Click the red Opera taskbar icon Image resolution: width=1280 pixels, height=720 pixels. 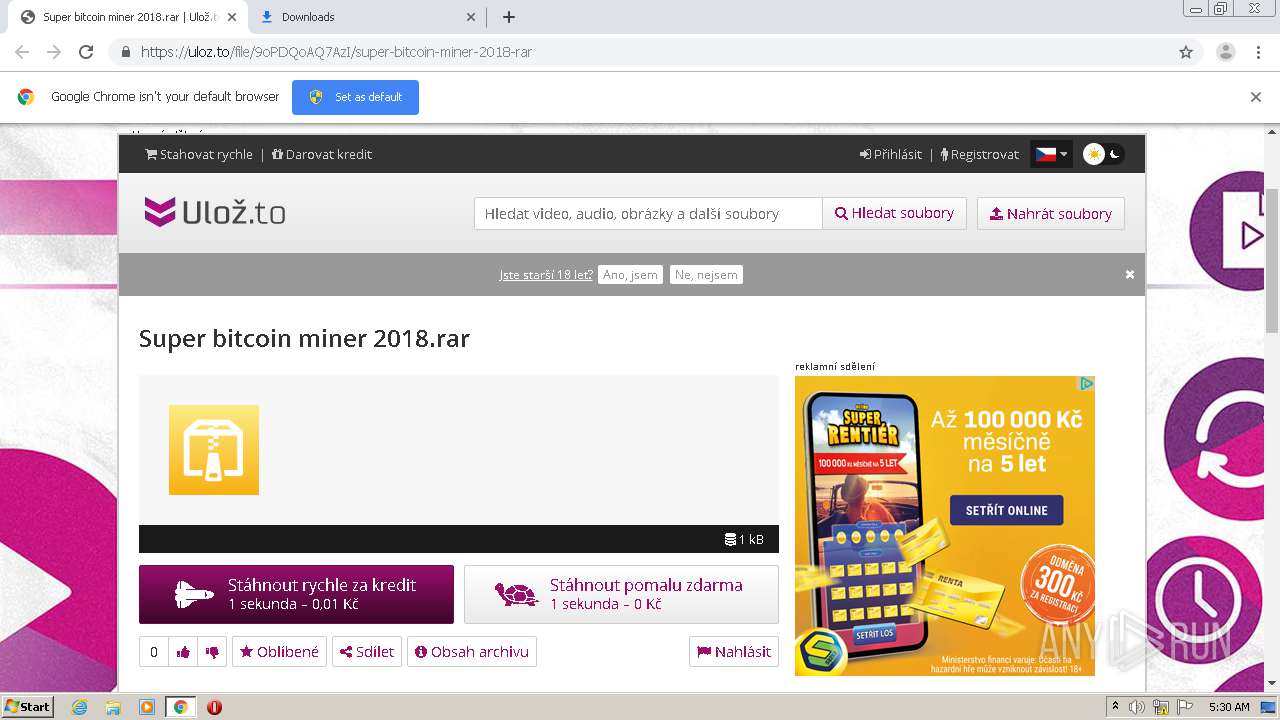click(214, 707)
